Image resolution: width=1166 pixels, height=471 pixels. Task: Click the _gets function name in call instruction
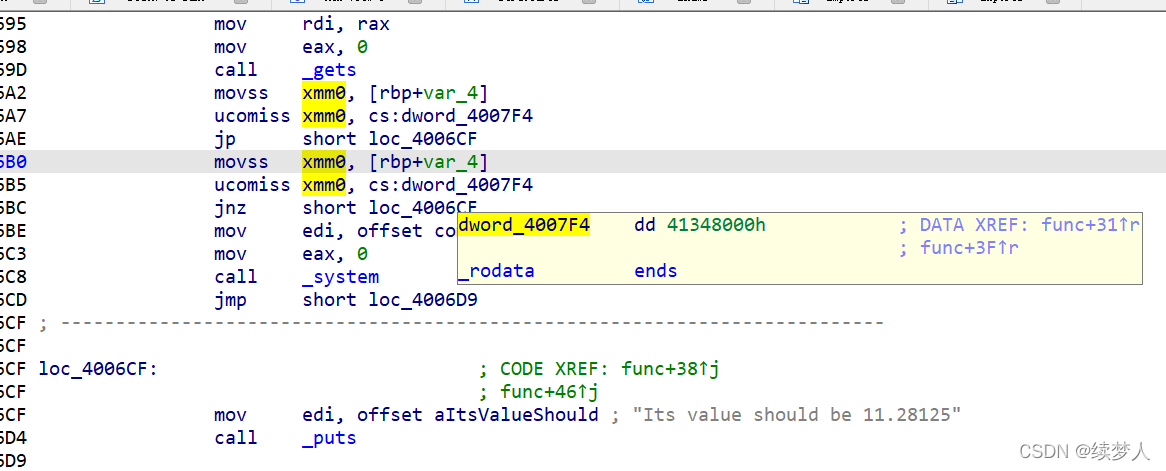(329, 71)
